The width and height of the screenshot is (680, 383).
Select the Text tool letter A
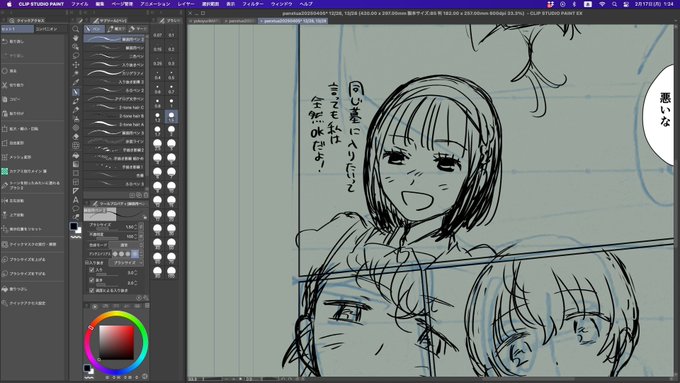(x=76, y=200)
